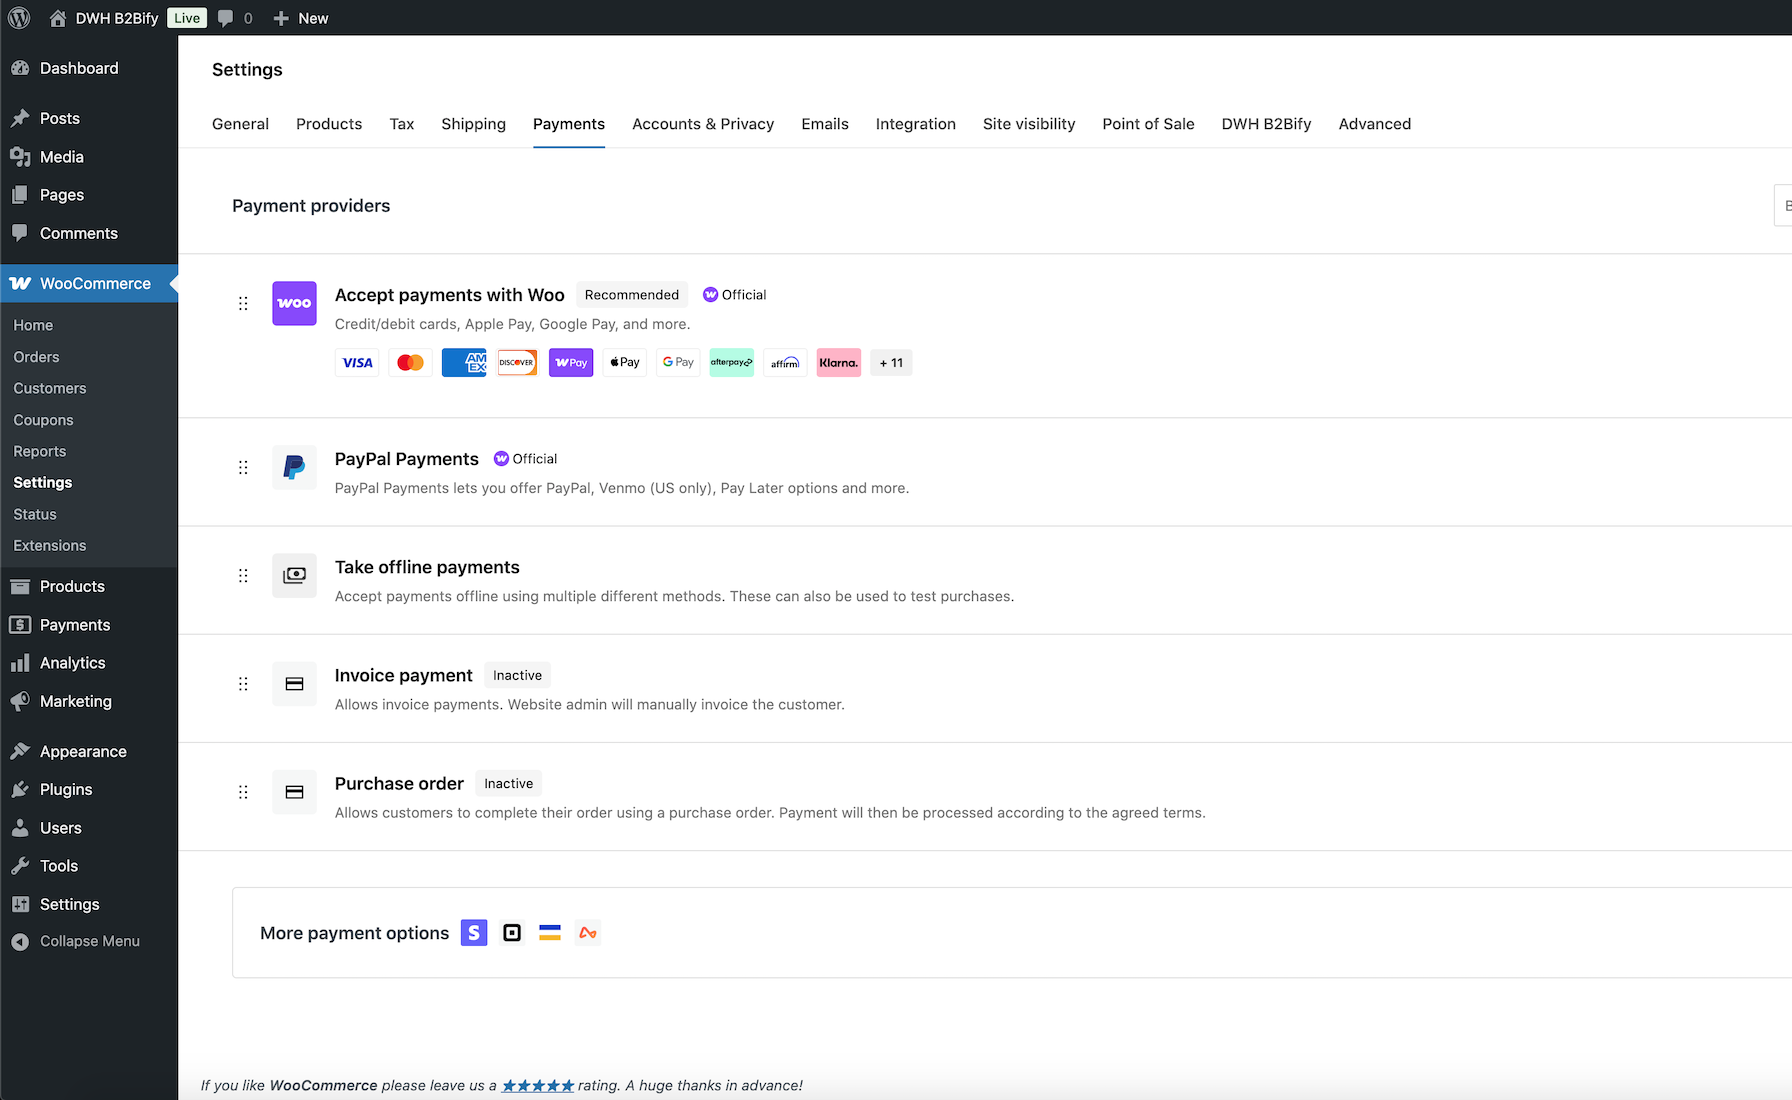The image size is (1792, 1100).
Task: Click the purple Woo provider logo
Action: (x=294, y=303)
